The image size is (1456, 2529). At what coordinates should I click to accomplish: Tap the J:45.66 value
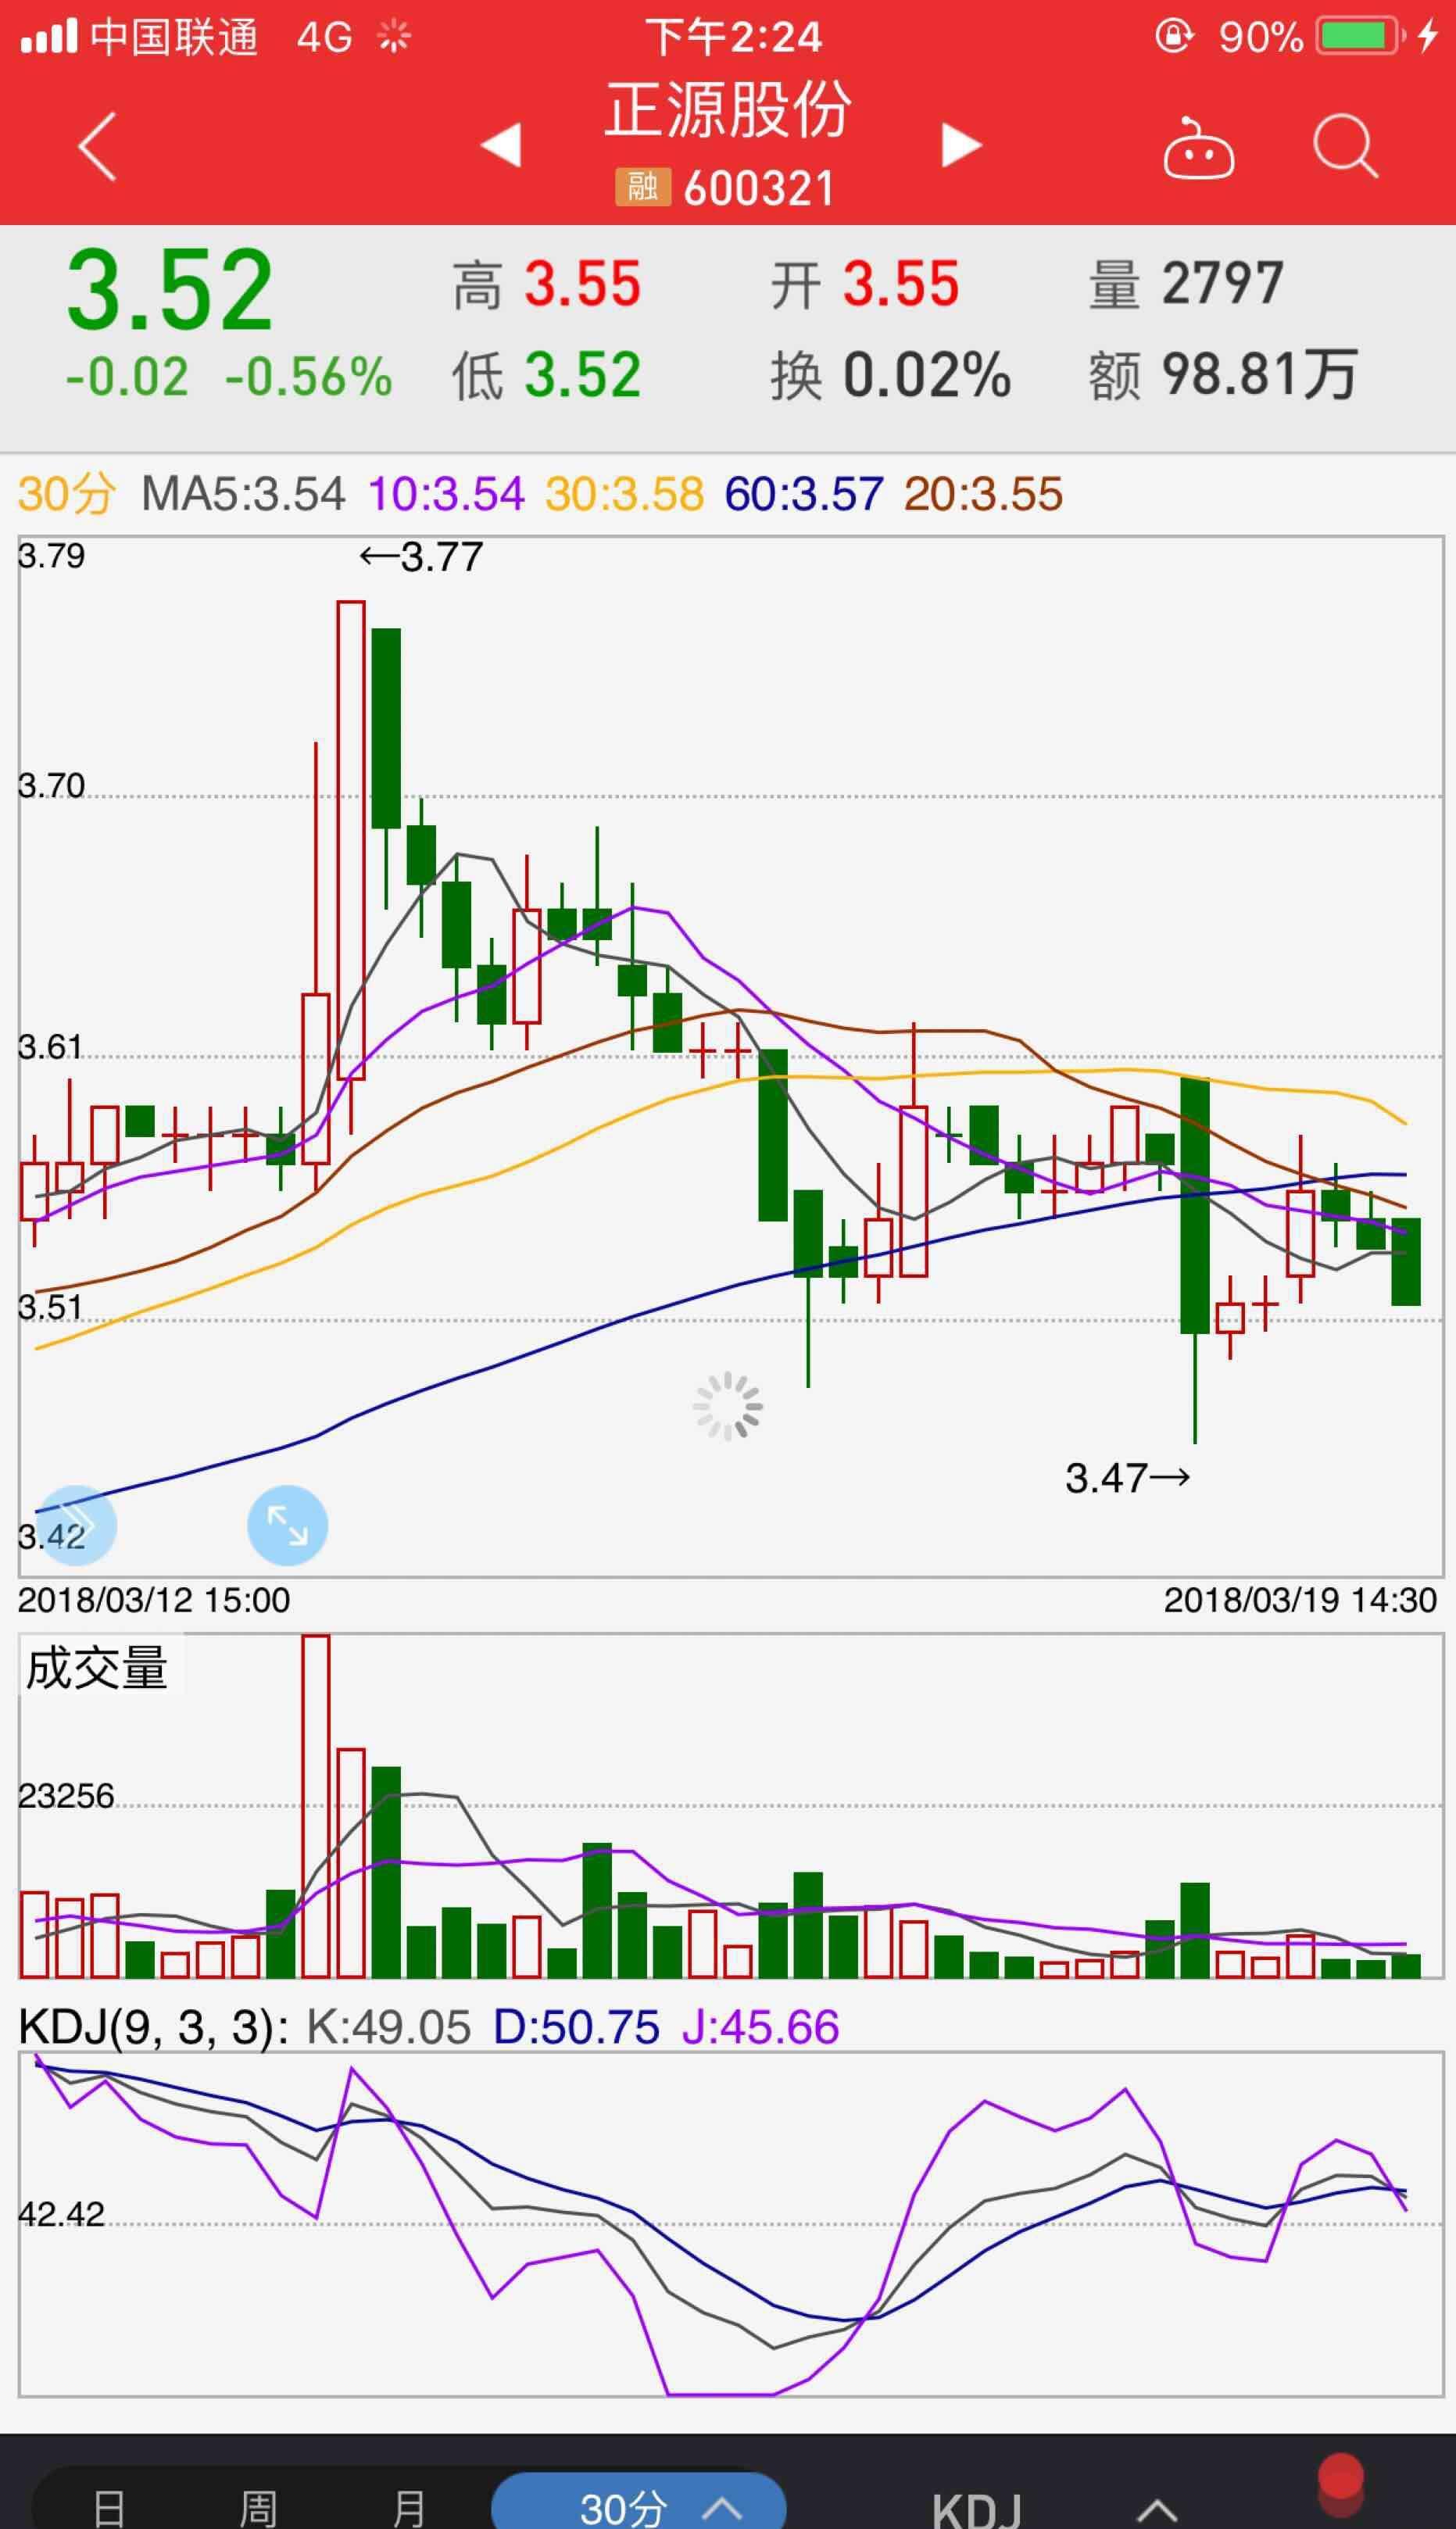tap(760, 2027)
